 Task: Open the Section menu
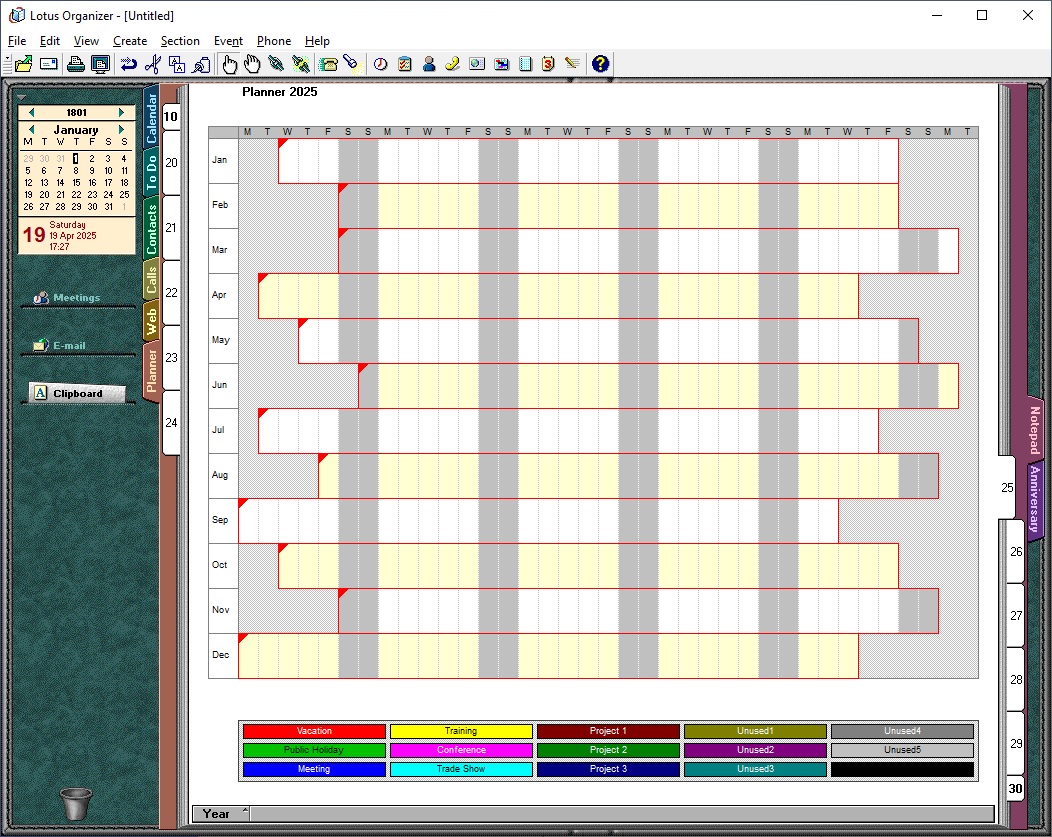click(180, 41)
